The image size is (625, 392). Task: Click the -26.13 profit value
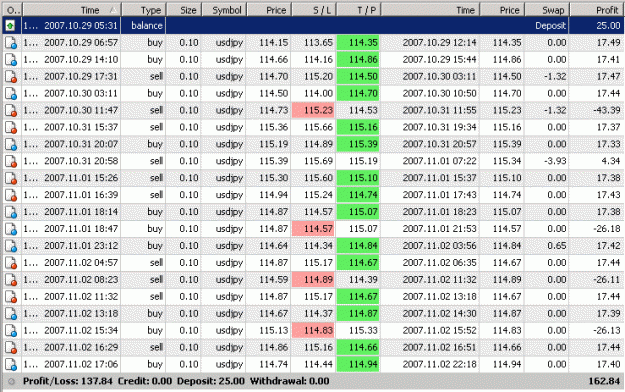607,331
